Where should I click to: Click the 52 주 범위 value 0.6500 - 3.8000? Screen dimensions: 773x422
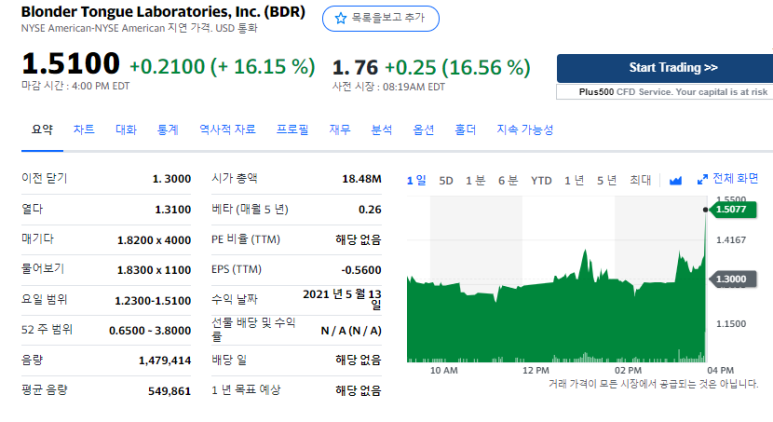[x=150, y=331]
